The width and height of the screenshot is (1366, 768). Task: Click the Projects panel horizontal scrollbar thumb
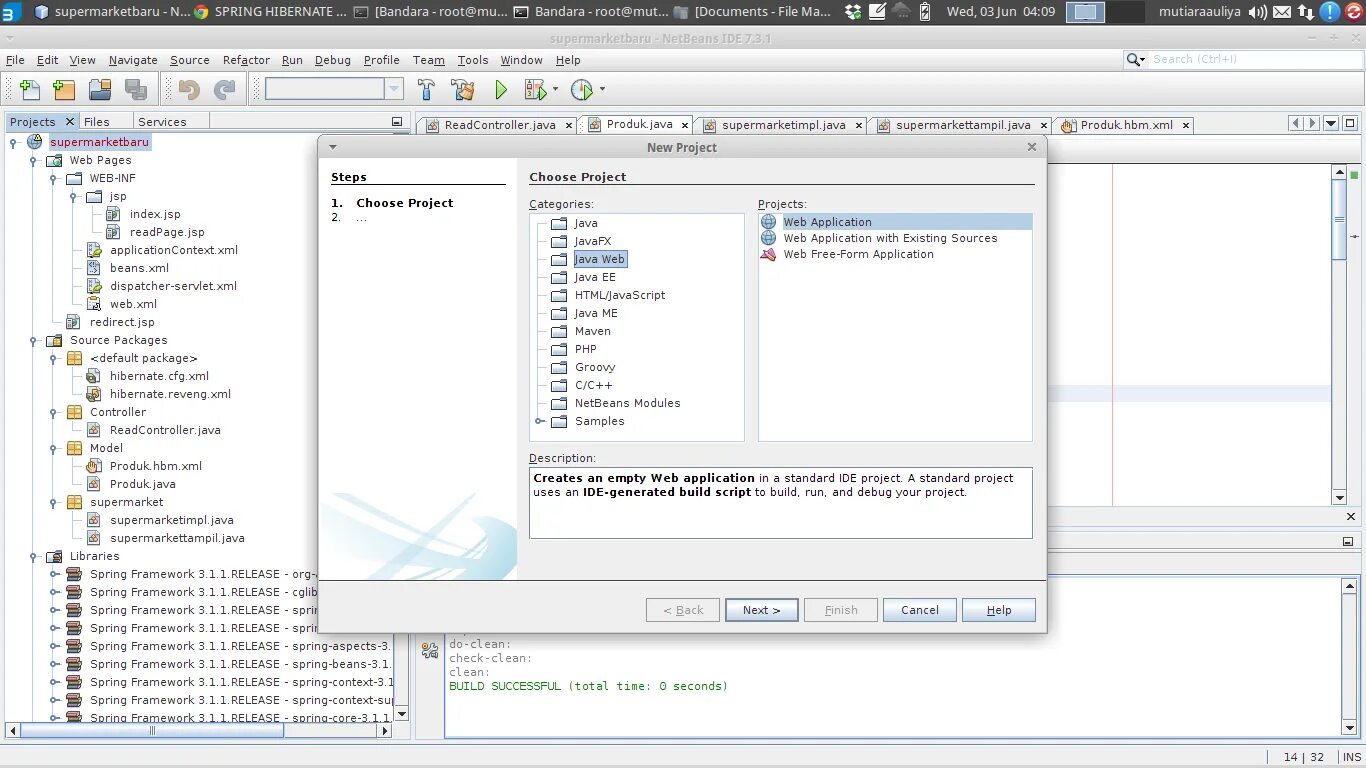(x=152, y=731)
